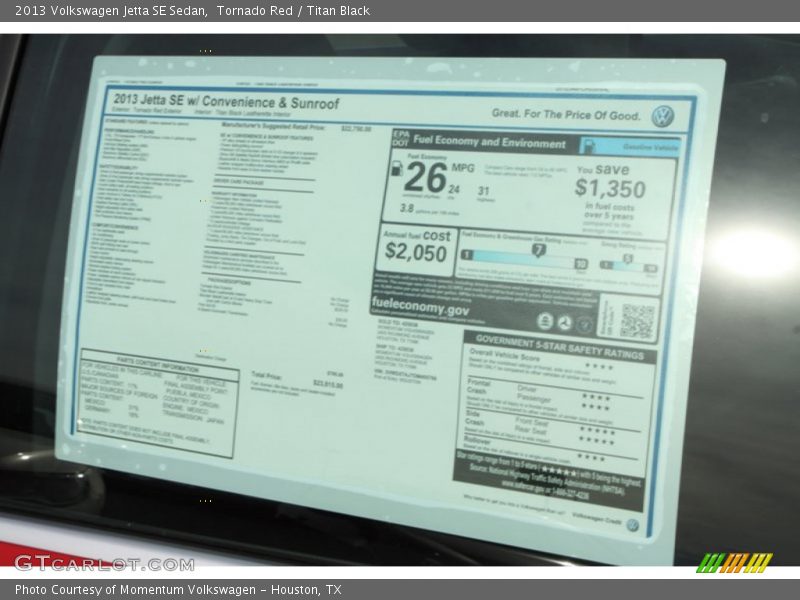Viewport: 800px width, 600px height.
Task: Click the QR code on the sticker
Action: pyautogui.click(x=637, y=321)
